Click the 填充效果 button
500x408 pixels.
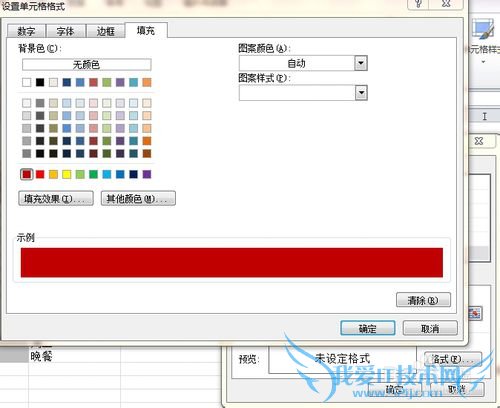[x=56, y=199]
